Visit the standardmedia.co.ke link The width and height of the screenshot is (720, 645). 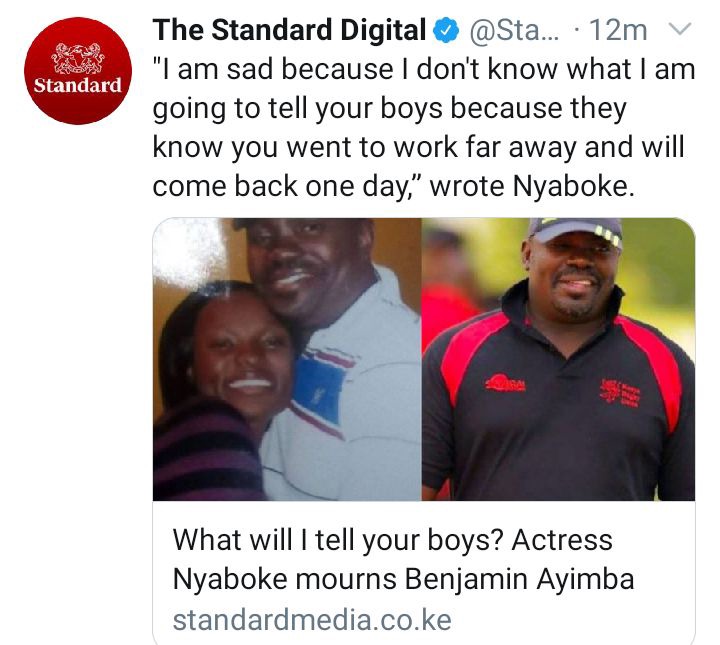[312, 620]
